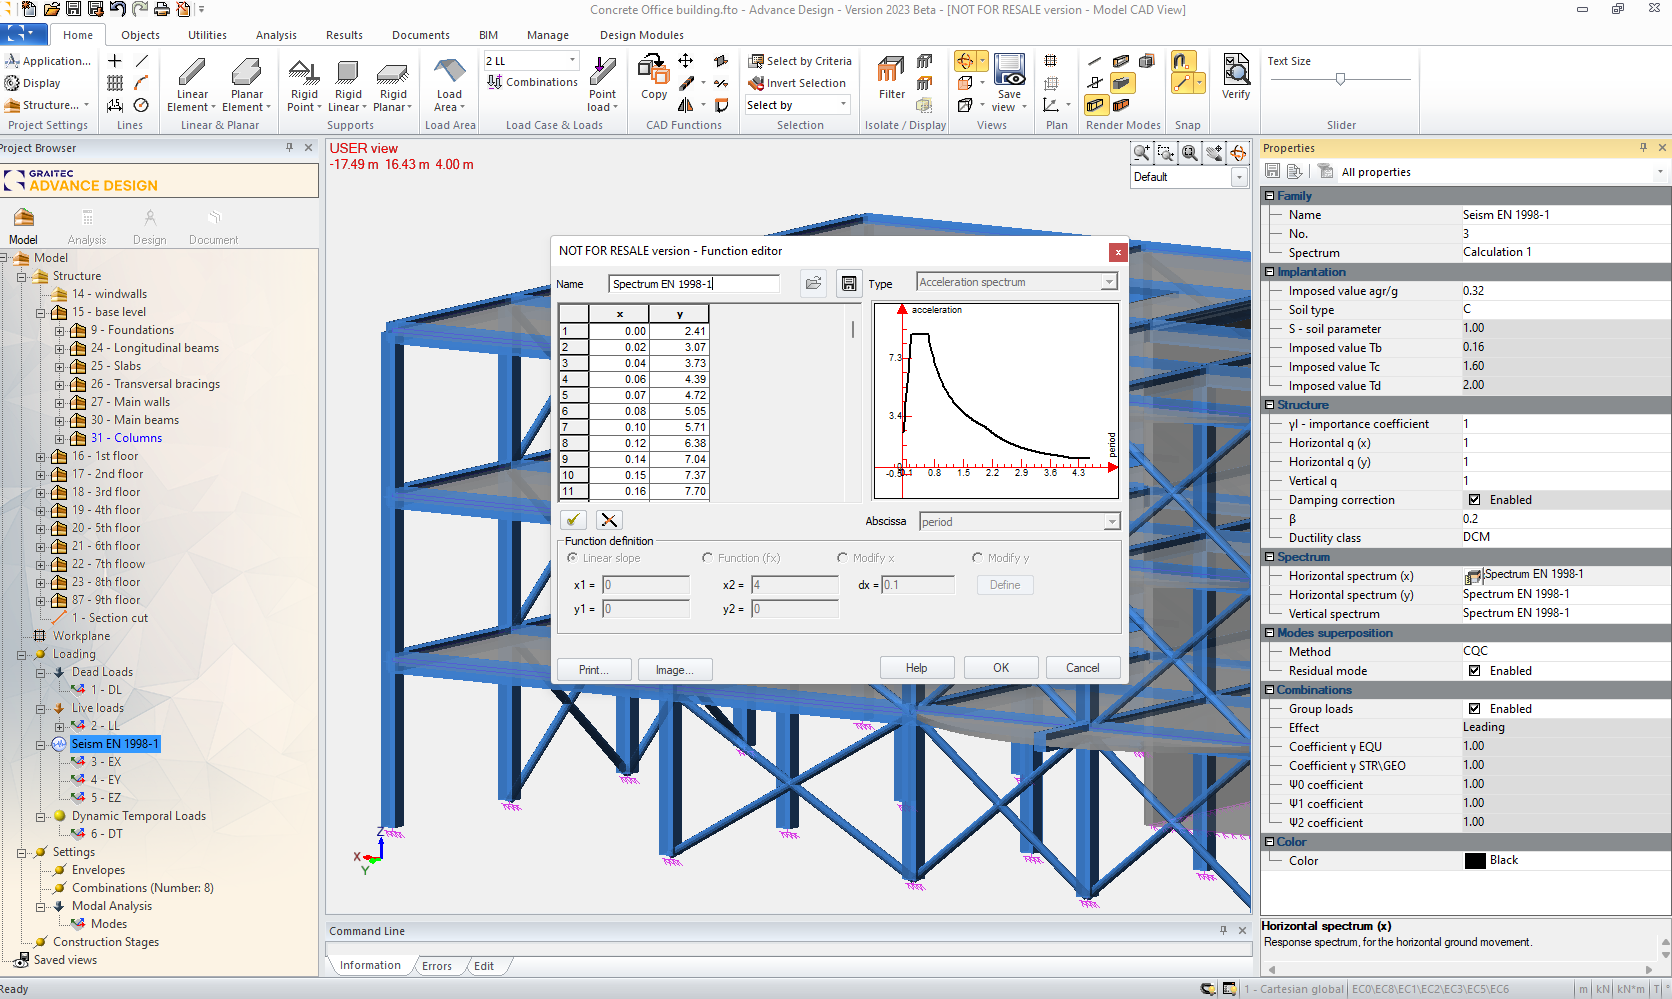Click the Cancel button in Function editor
The image size is (1672, 999).
[1082, 668]
